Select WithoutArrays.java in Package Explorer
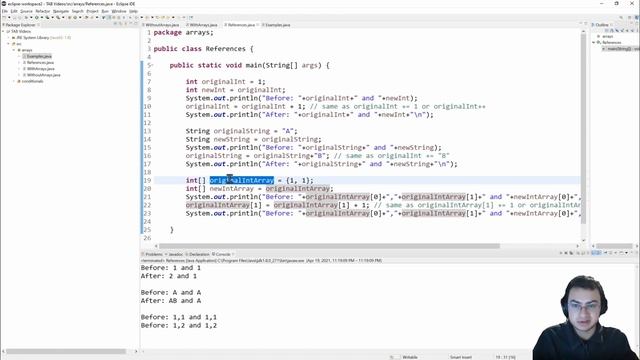 click(44, 75)
